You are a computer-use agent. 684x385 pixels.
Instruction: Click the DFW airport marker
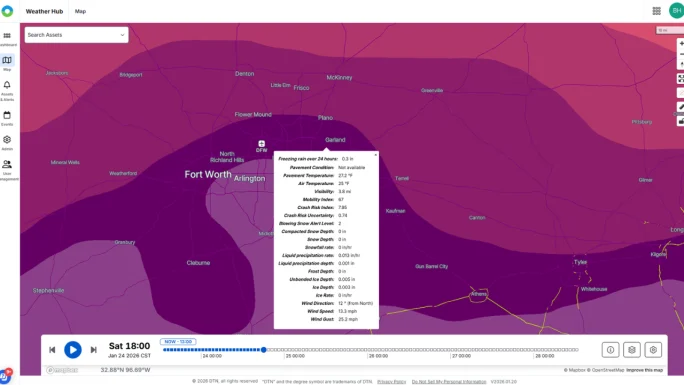[261, 144]
